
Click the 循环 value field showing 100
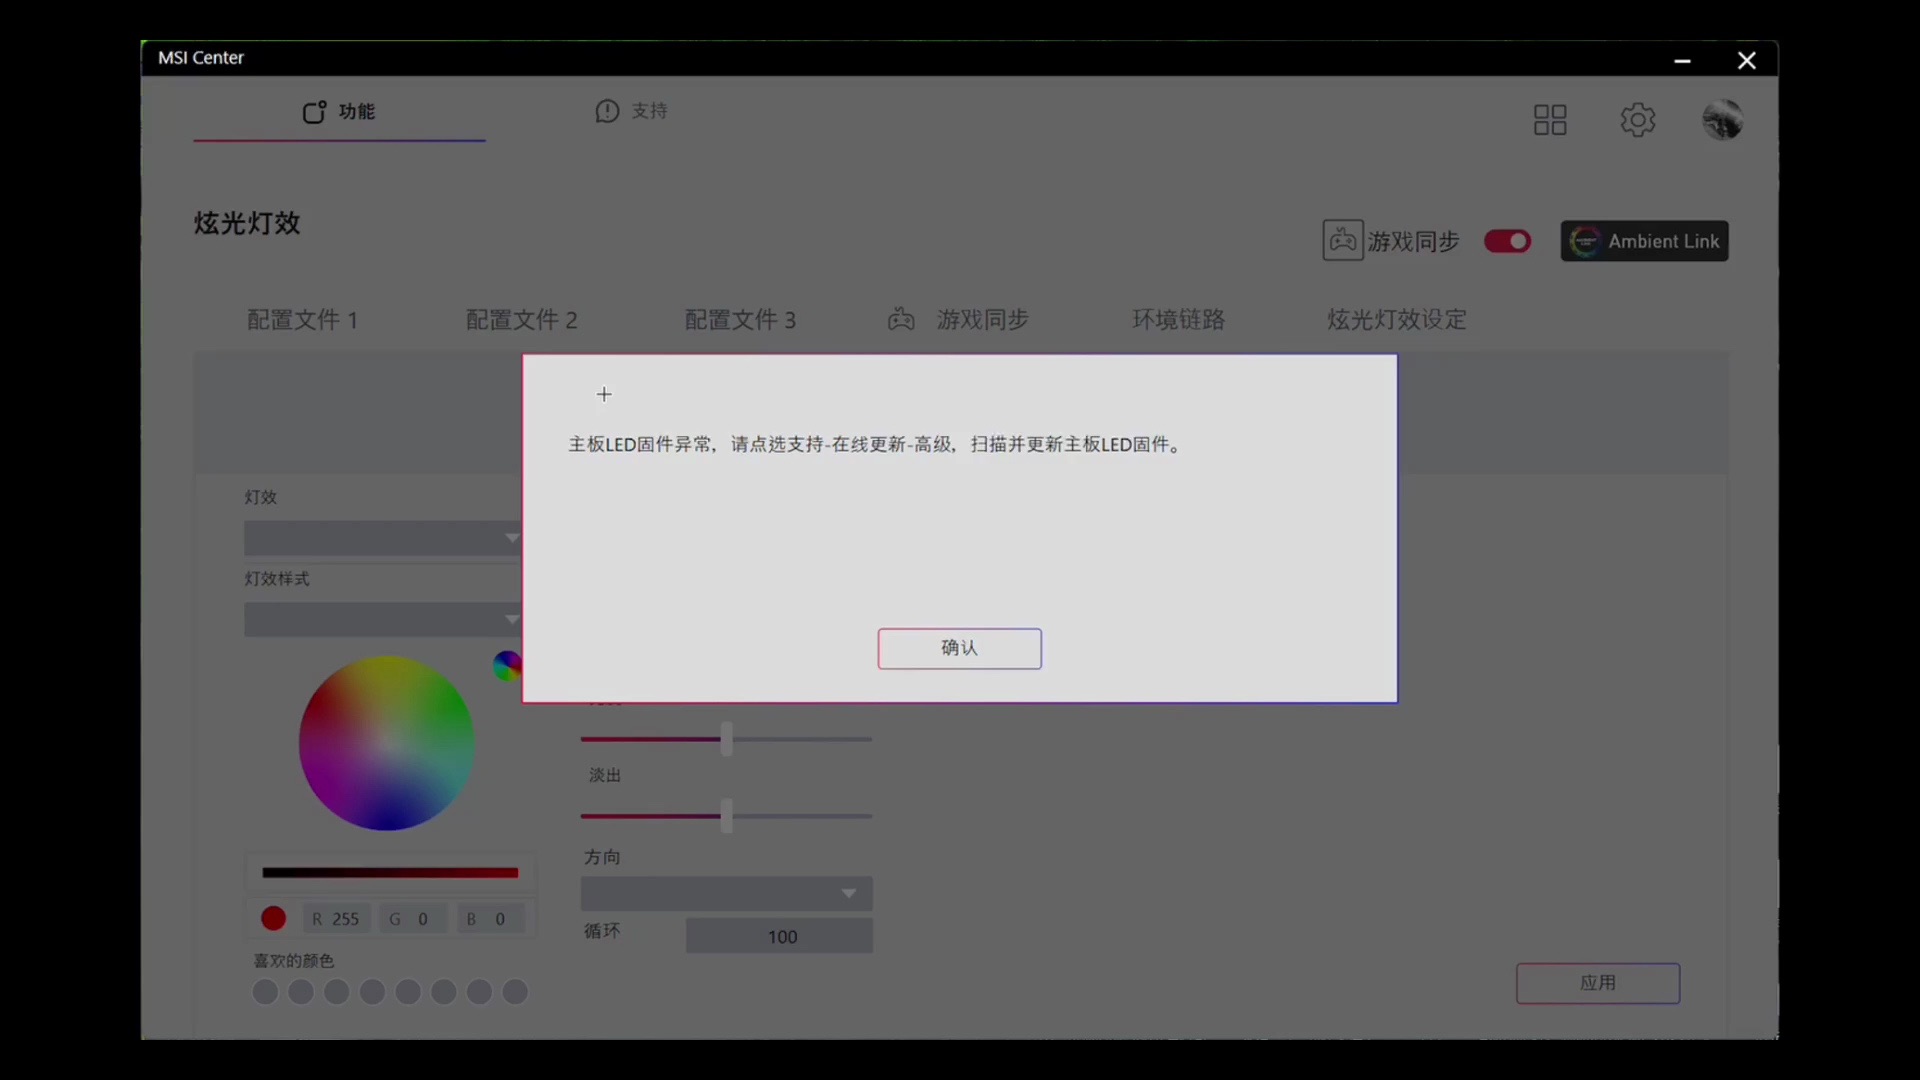click(779, 936)
